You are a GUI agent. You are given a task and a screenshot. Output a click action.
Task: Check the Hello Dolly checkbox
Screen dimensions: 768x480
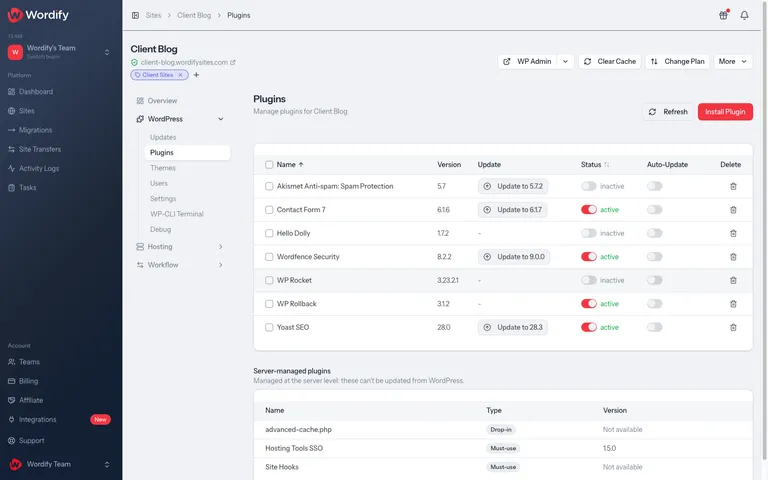(x=269, y=233)
